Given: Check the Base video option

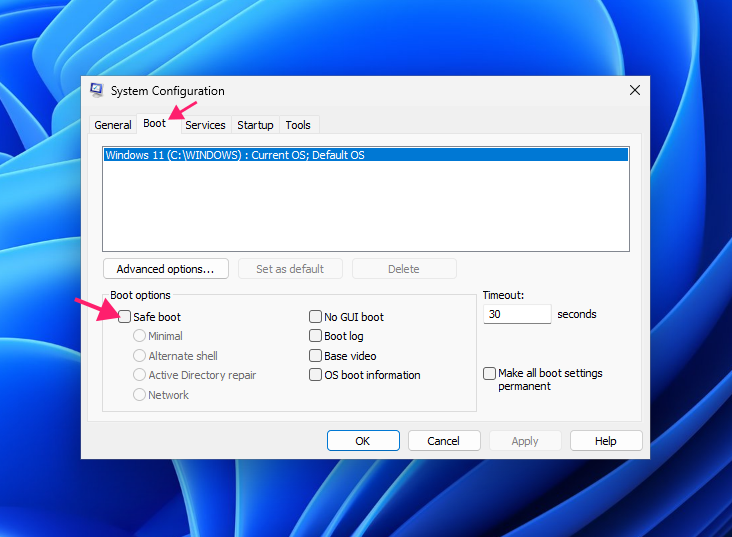Looking at the screenshot, I should (x=316, y=355).
